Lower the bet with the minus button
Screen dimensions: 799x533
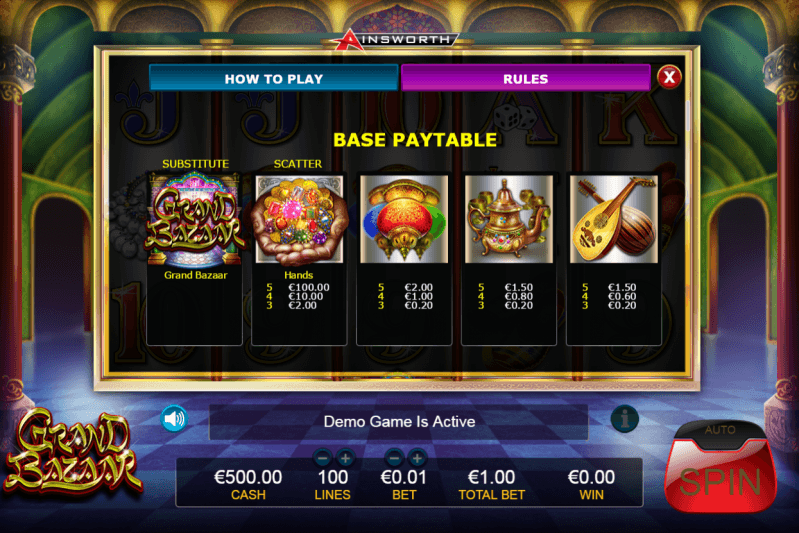[394, 458]
